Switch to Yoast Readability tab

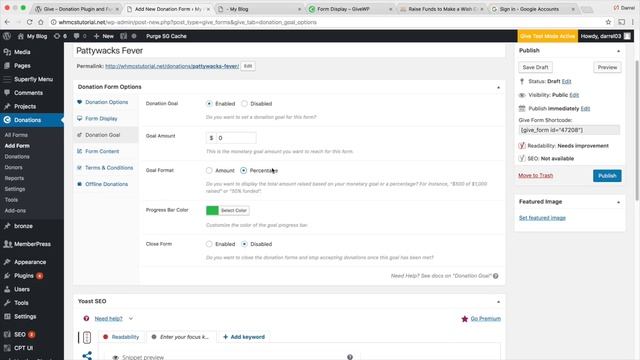click(x=122, y=337)
